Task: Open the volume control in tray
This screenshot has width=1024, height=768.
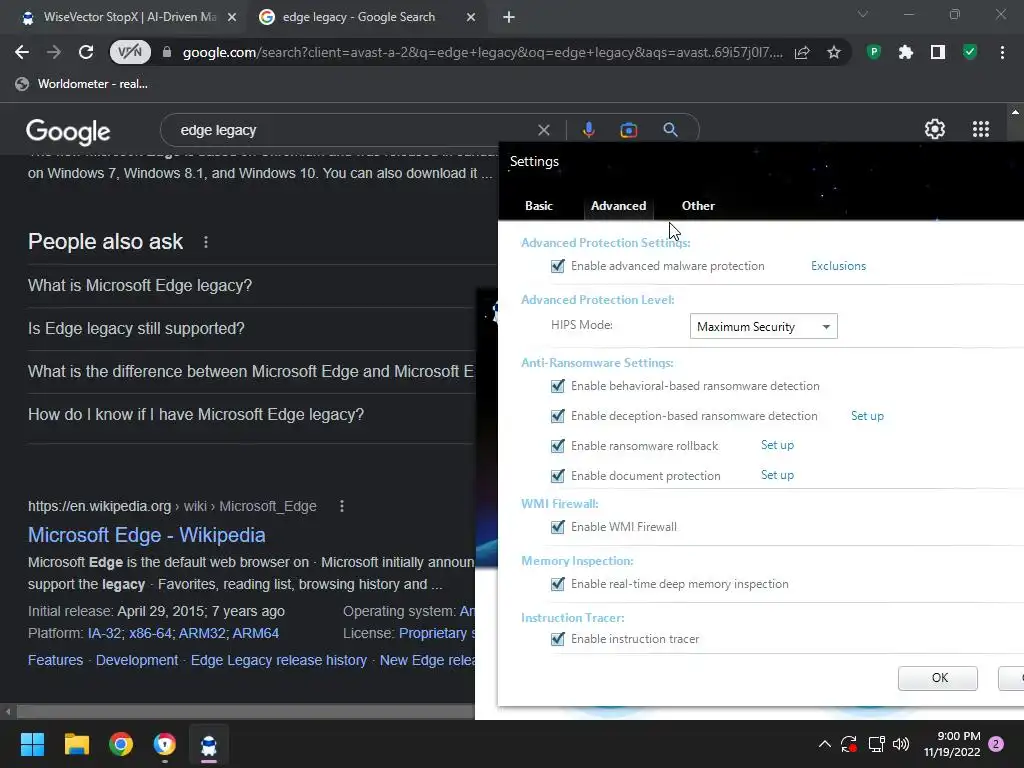Action: point(901,744)
